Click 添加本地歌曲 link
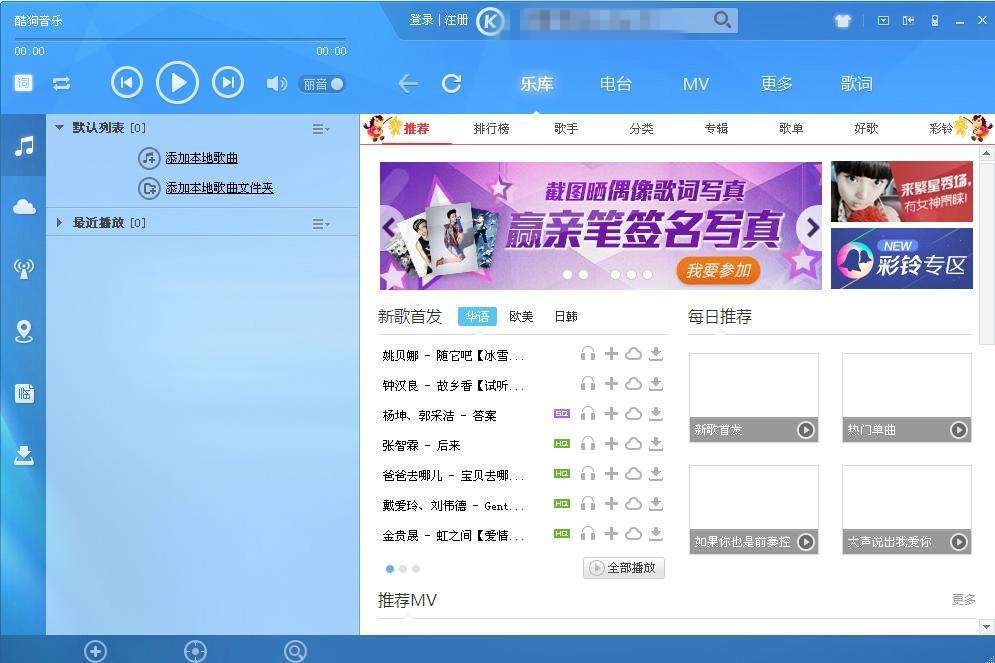995x663 pixels. pos(201,158)
